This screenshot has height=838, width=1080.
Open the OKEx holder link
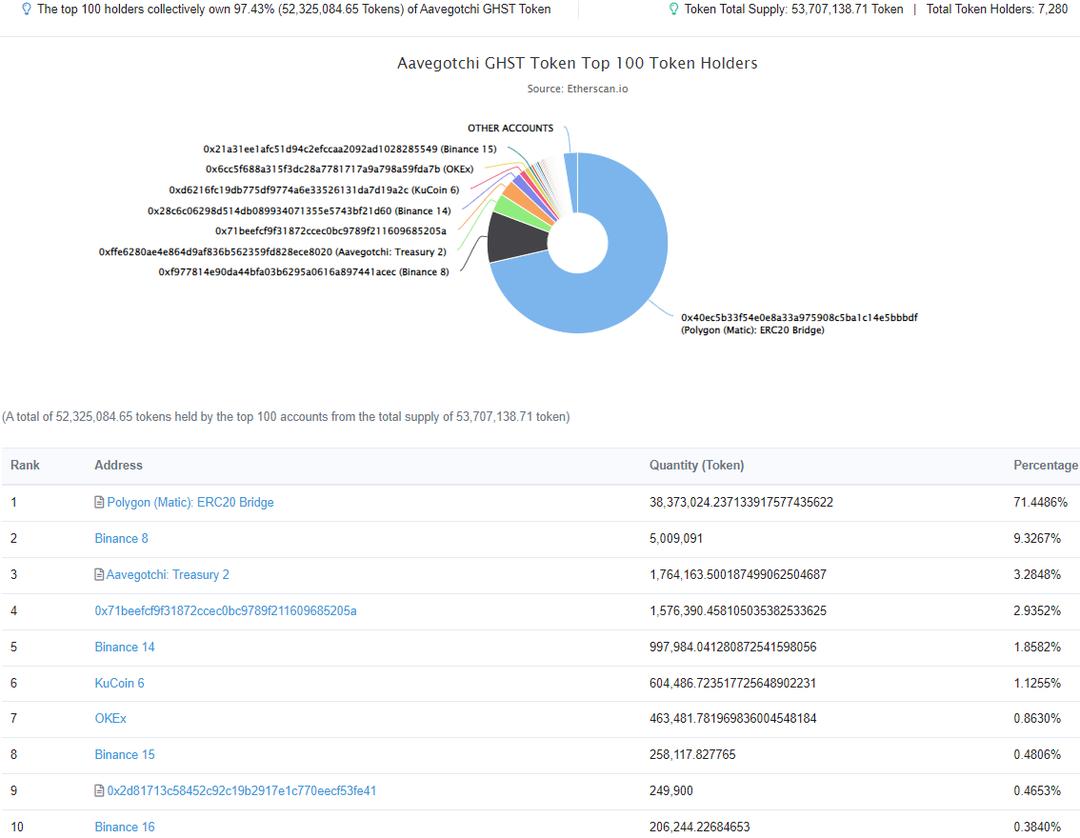(110, 719)
